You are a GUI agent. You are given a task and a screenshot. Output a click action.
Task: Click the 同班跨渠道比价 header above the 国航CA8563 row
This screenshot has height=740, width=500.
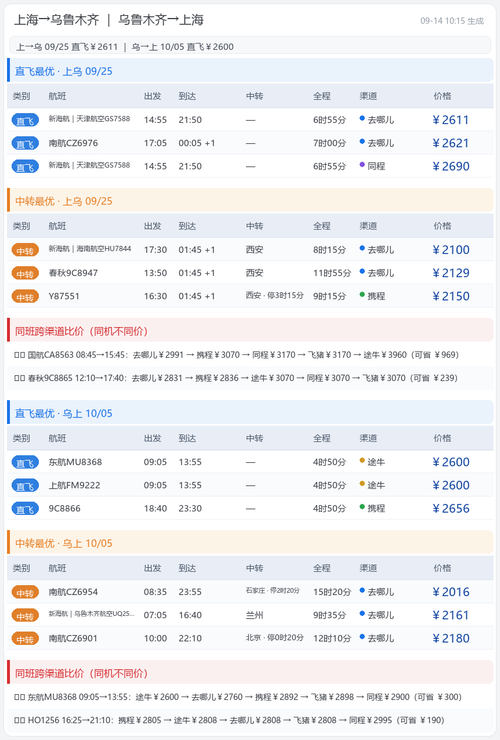pyautogui.click(x=250, y=331)
